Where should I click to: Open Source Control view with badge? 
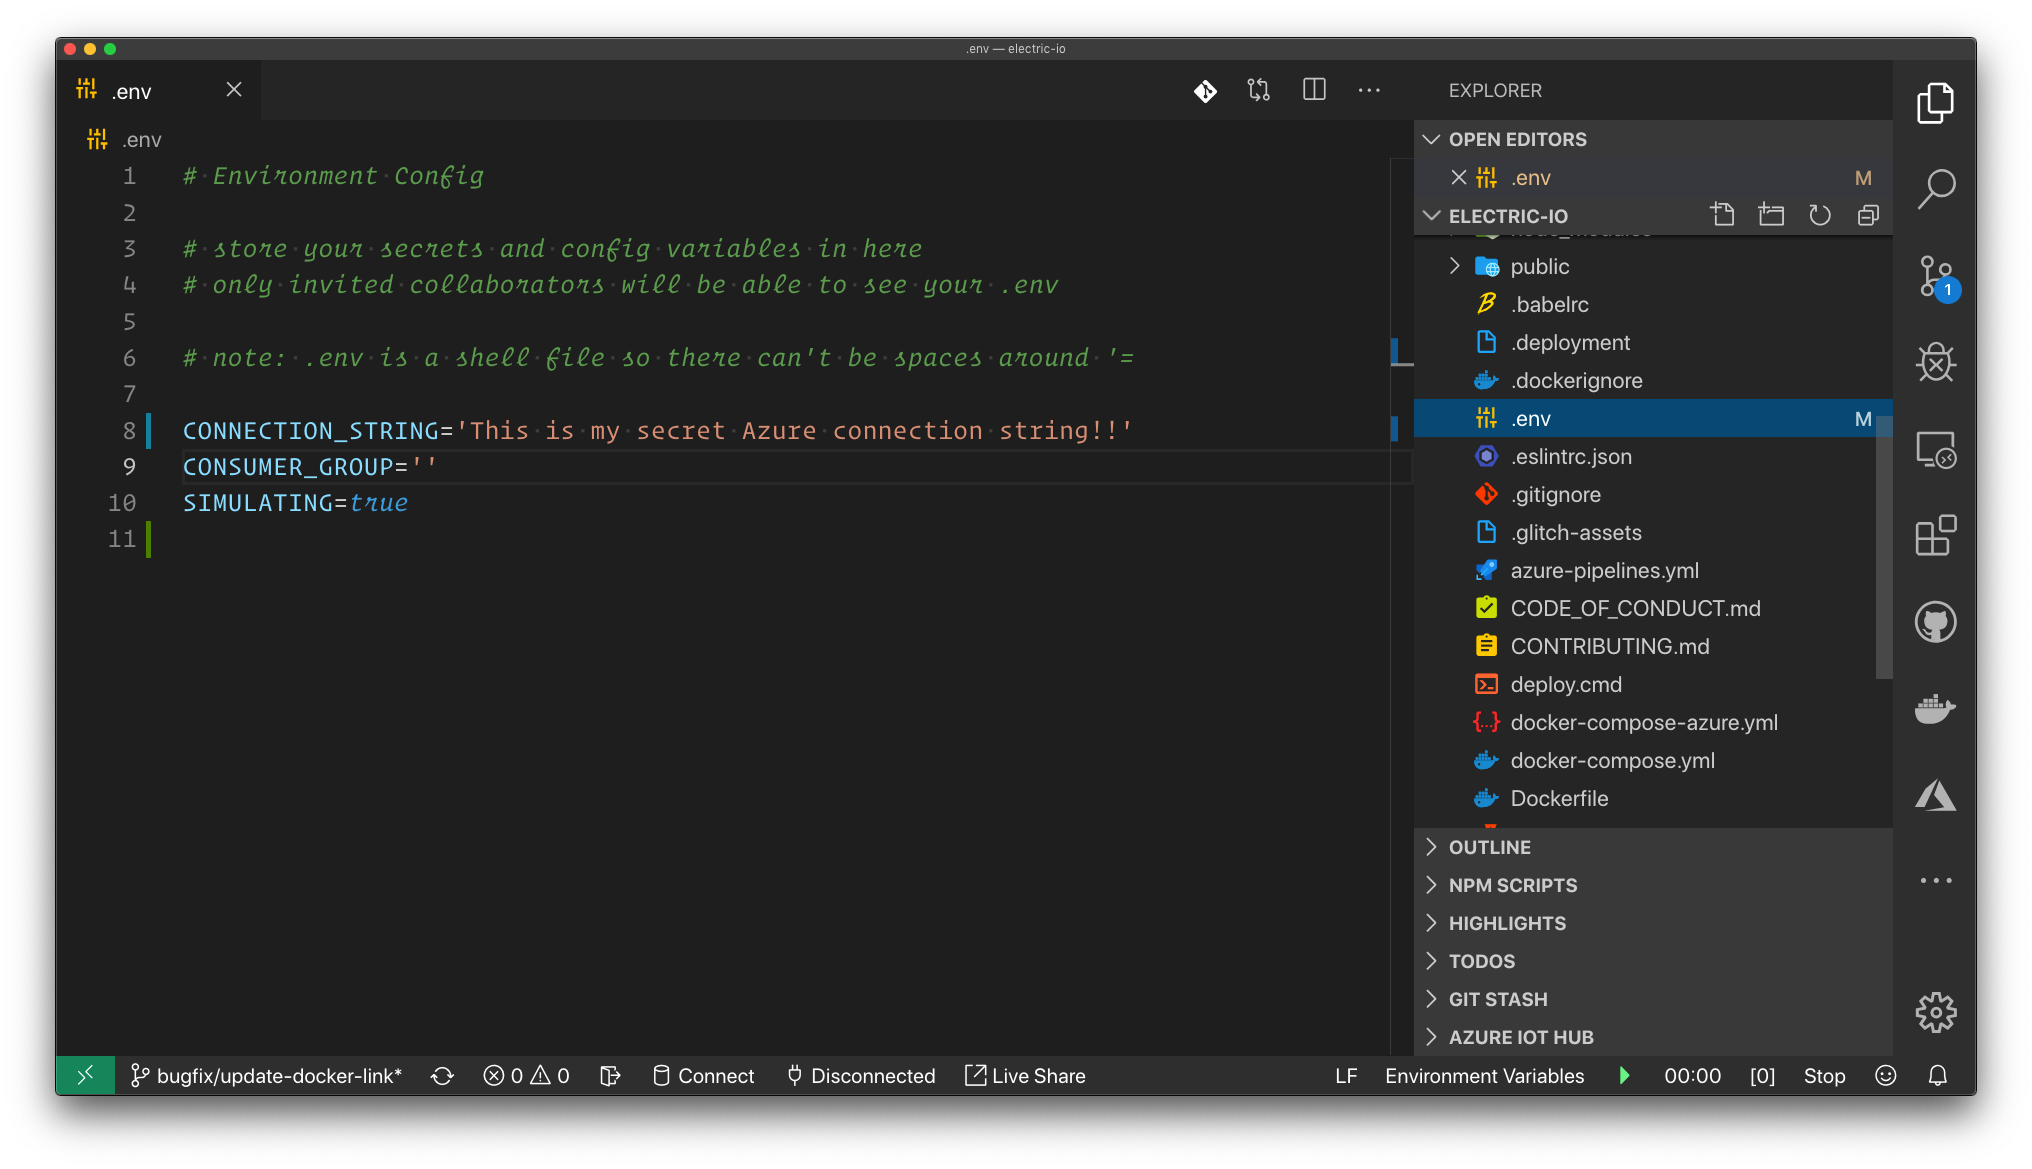(1937, 277)
